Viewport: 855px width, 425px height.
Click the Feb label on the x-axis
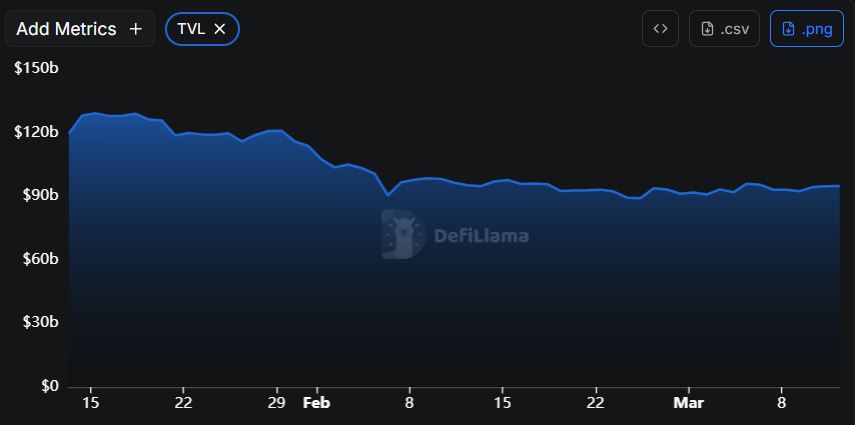click(316, 403)
